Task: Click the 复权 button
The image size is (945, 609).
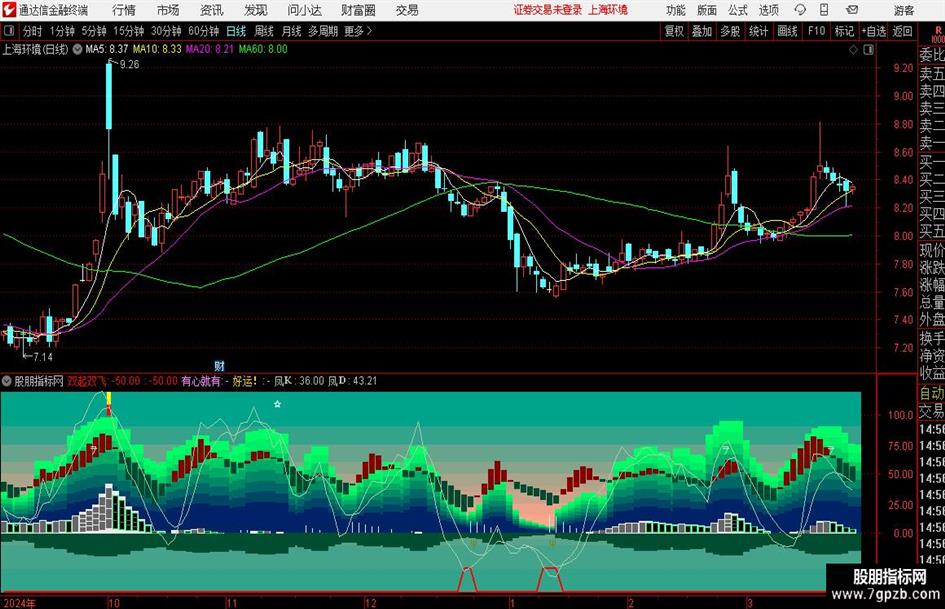Action: 674,31
